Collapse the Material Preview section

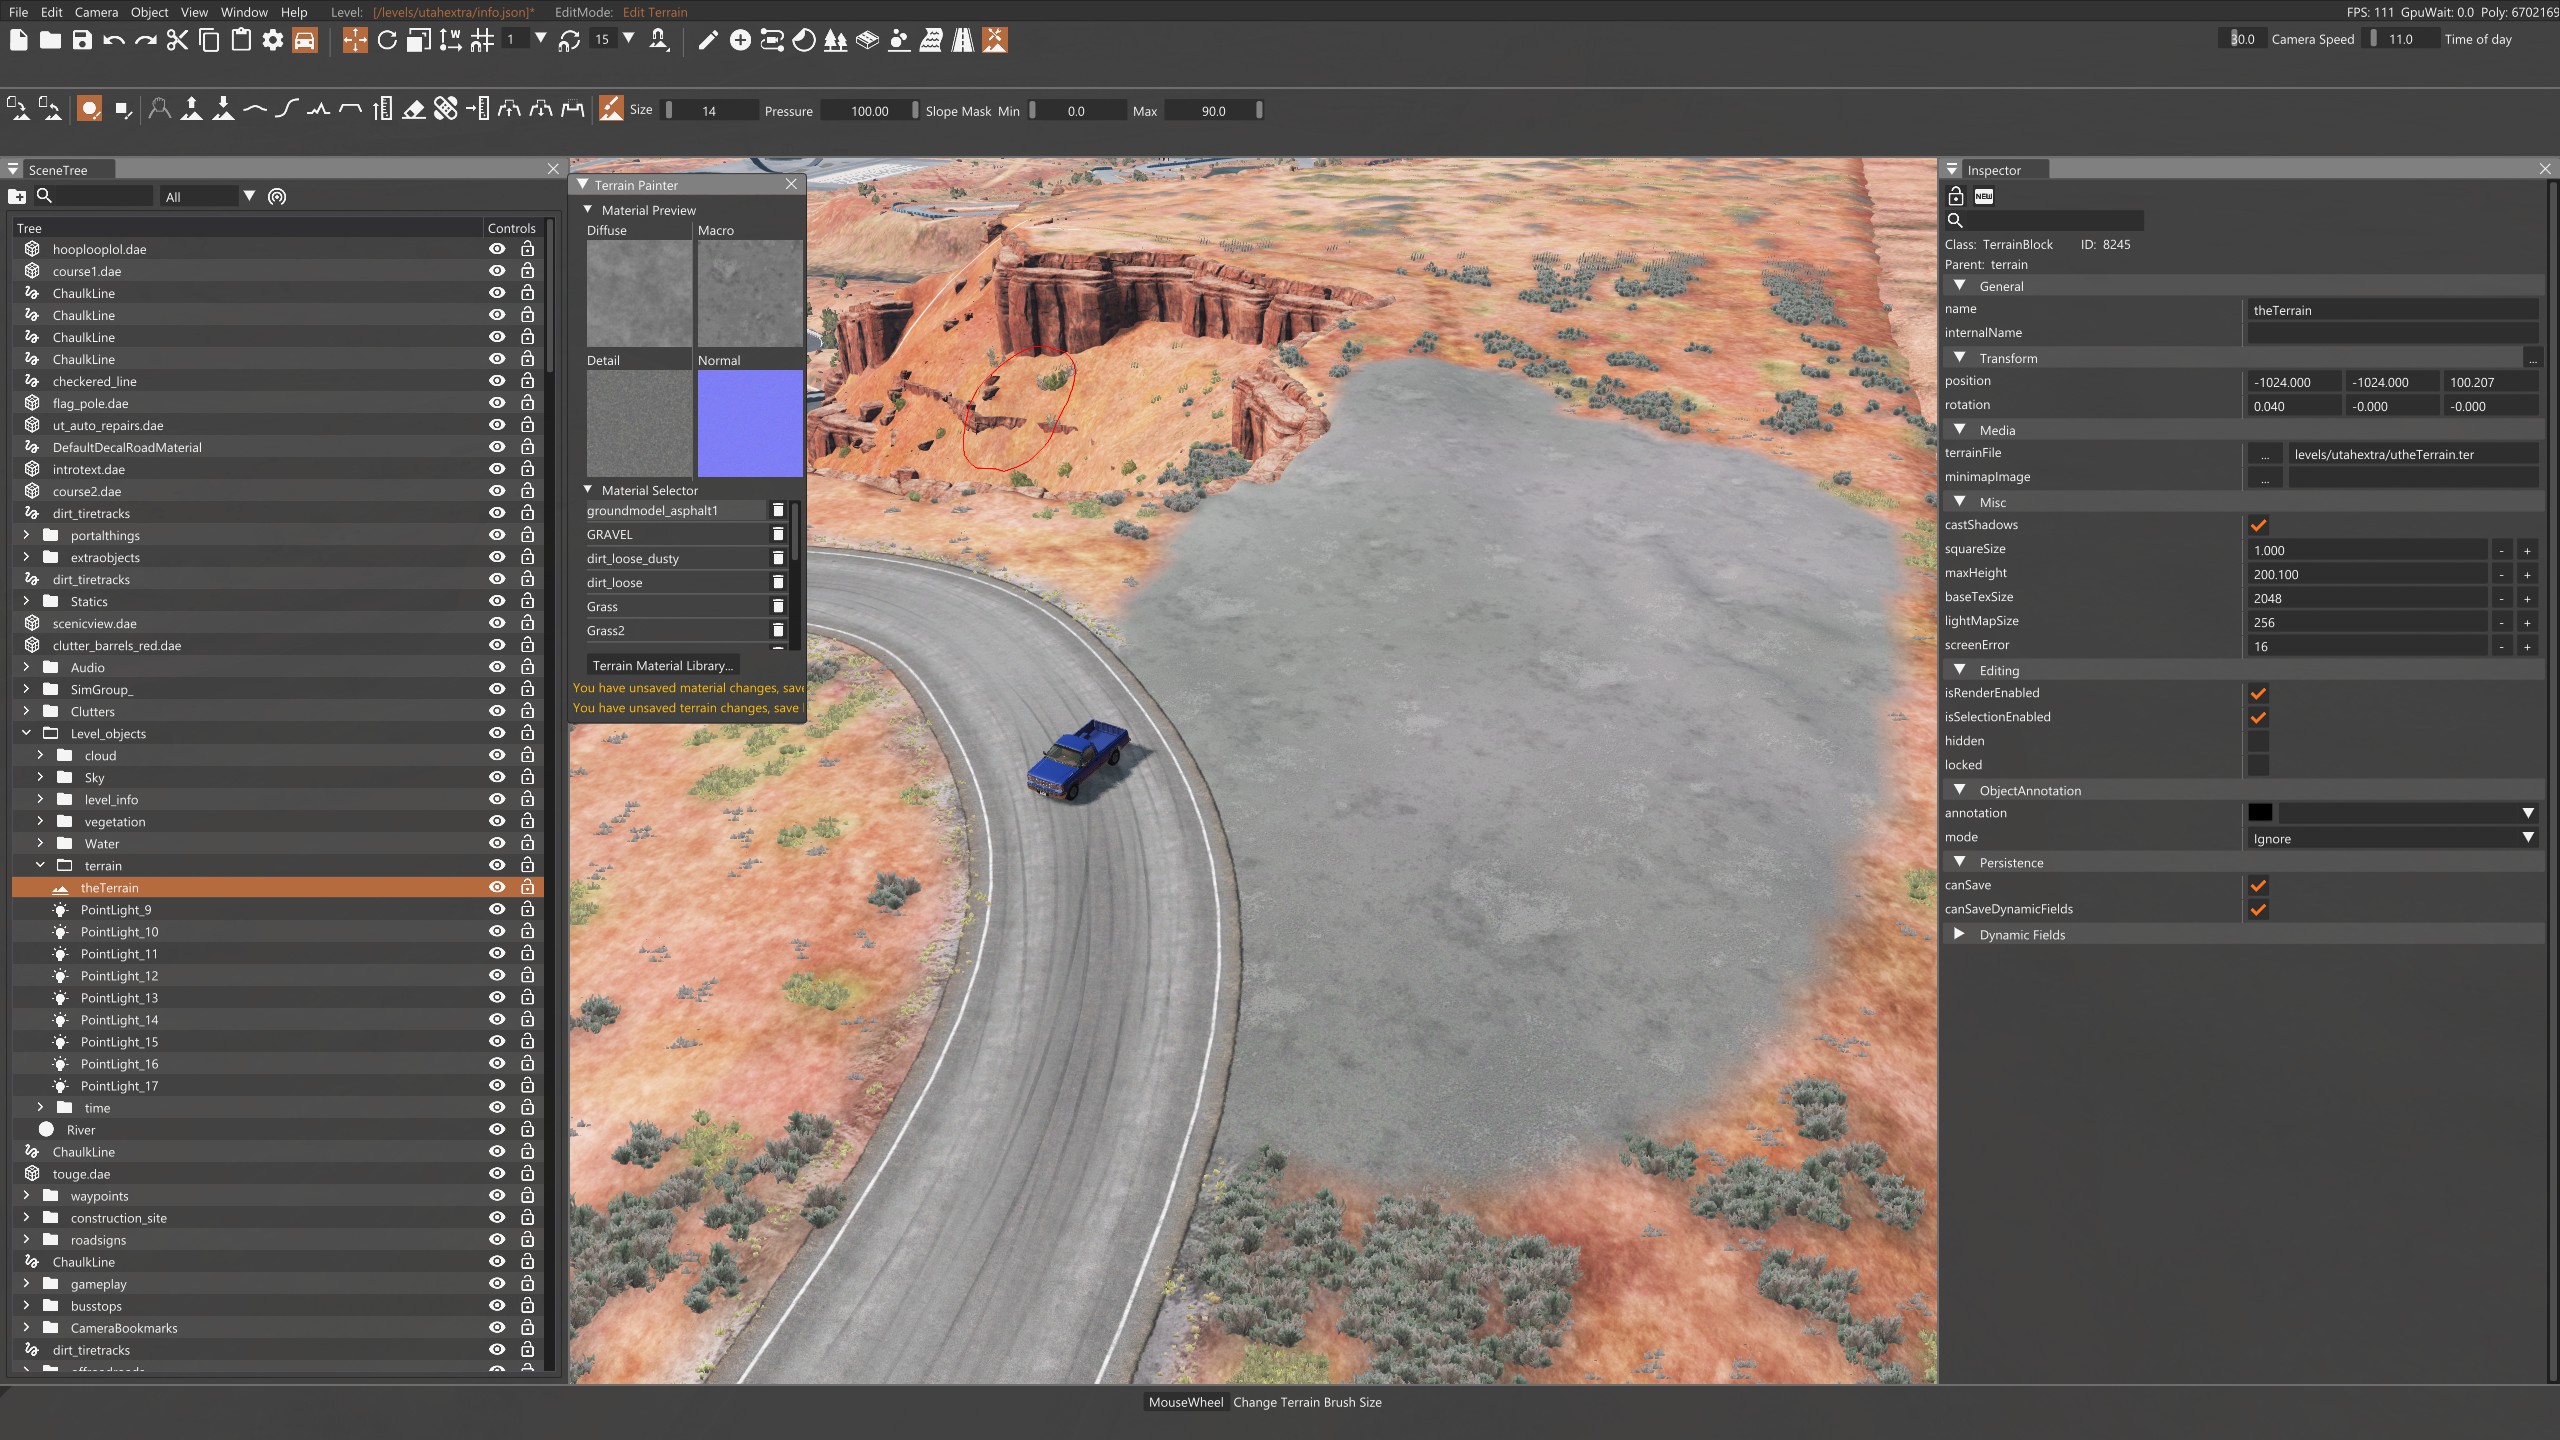tap(588, 210)
